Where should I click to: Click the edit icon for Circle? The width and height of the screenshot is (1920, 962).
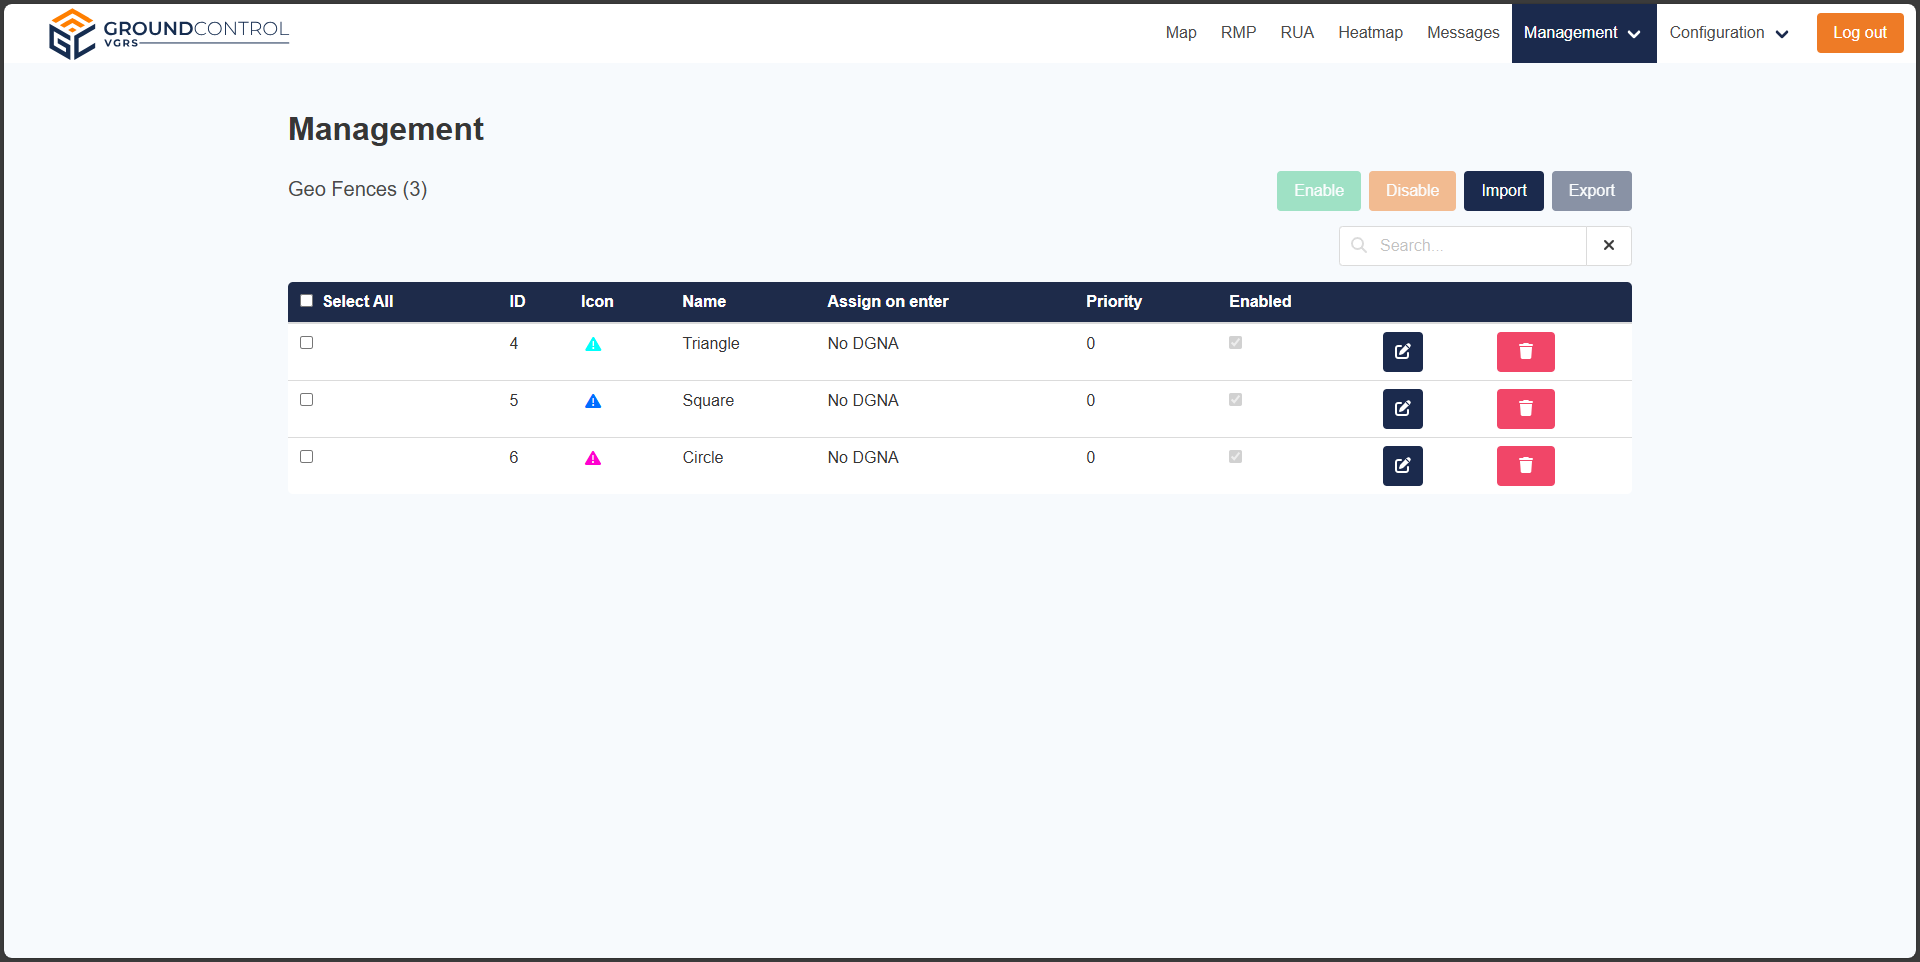point(1402,466)
